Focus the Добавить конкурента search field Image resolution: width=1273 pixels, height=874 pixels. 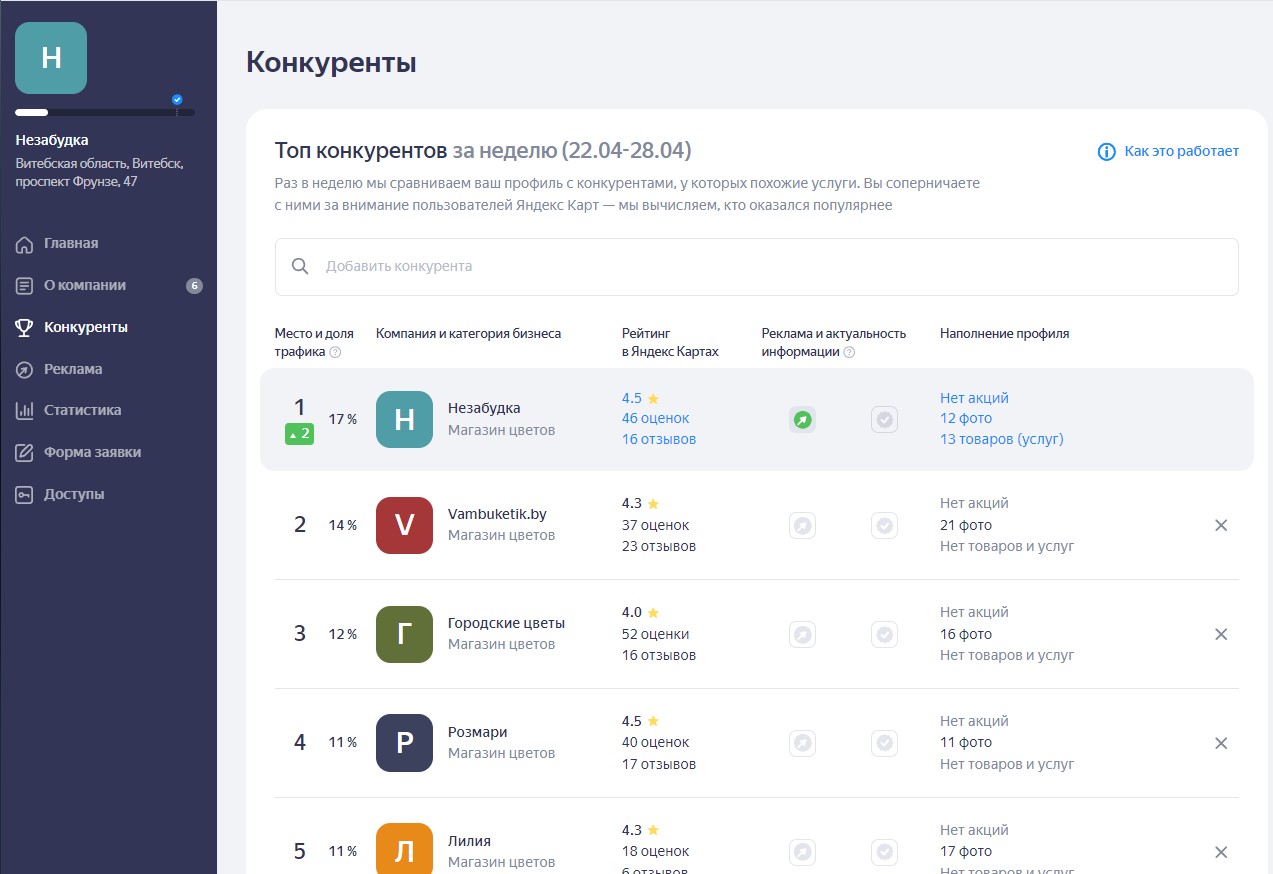tap(757, 266)
